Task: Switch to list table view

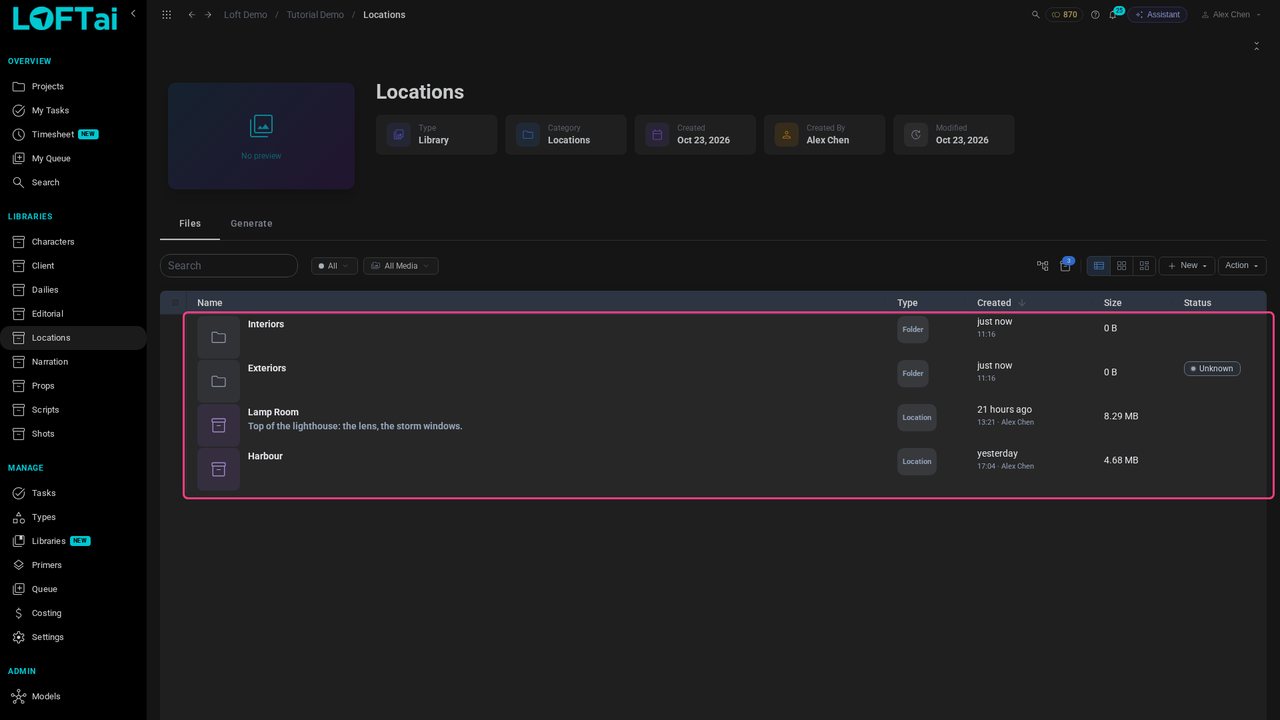Action: 1099,266
